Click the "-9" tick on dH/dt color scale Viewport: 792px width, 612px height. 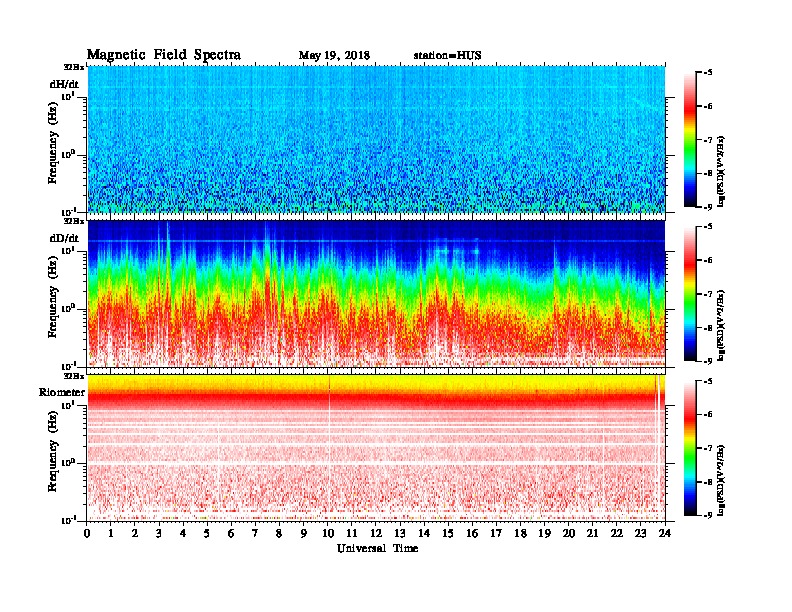tap(708, 207)
